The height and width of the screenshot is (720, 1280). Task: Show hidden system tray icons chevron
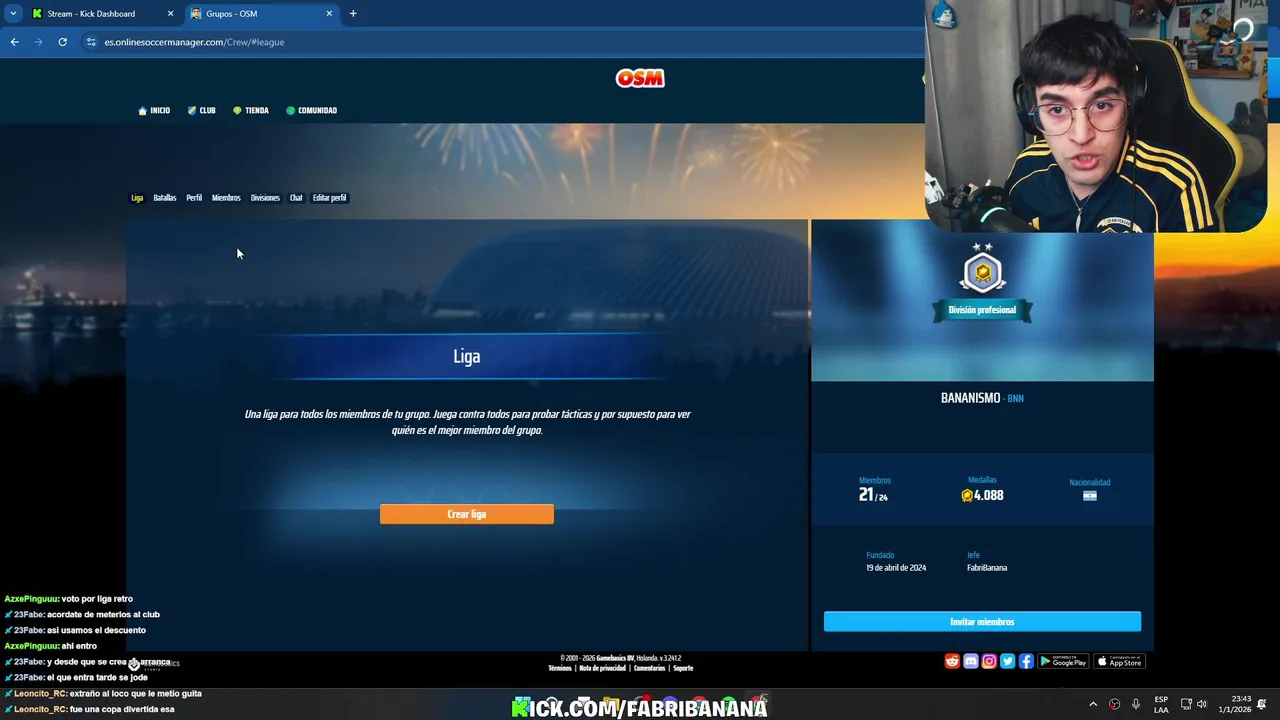coord(1093,704)
